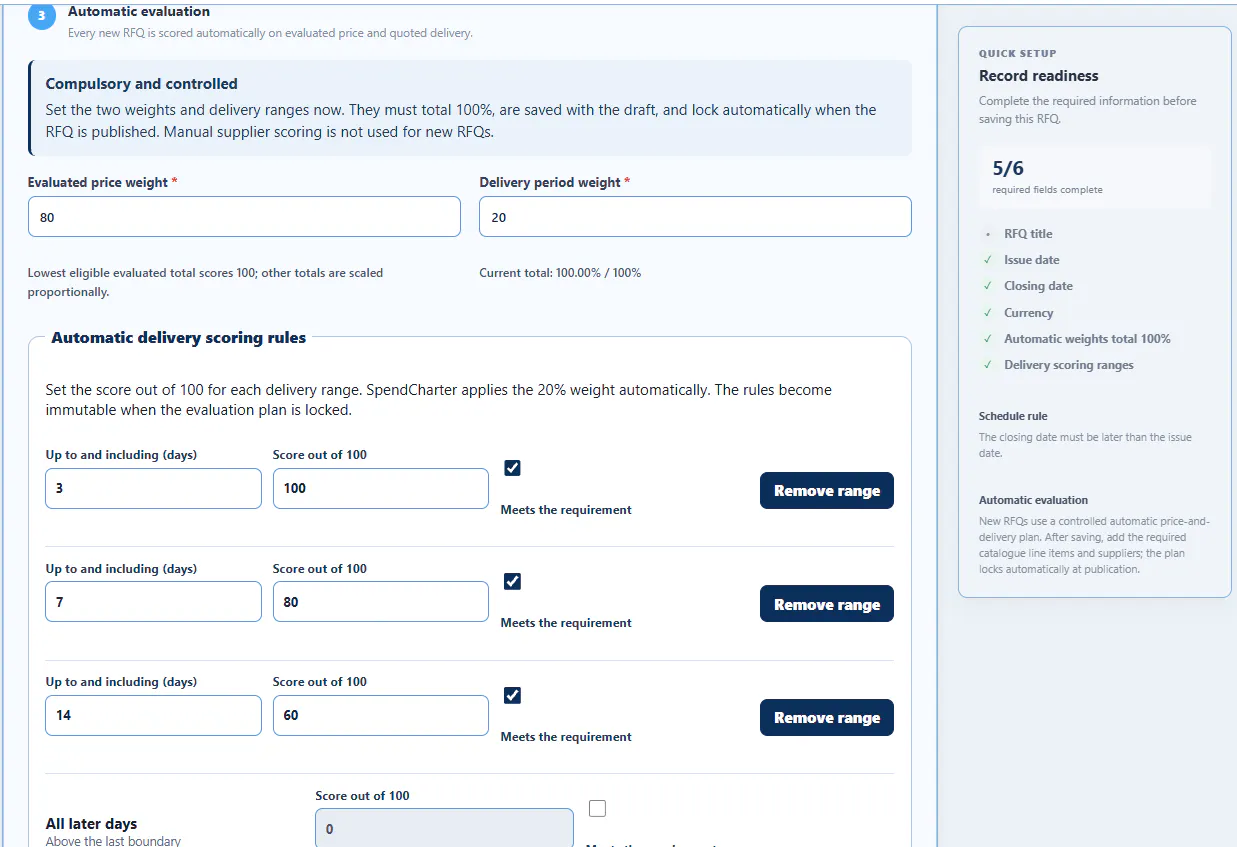Click check mark beside Automatic weights total 100%
The height and width of the screenshot is (847, 1237).
pyautogui.click(x=988, y=339)
